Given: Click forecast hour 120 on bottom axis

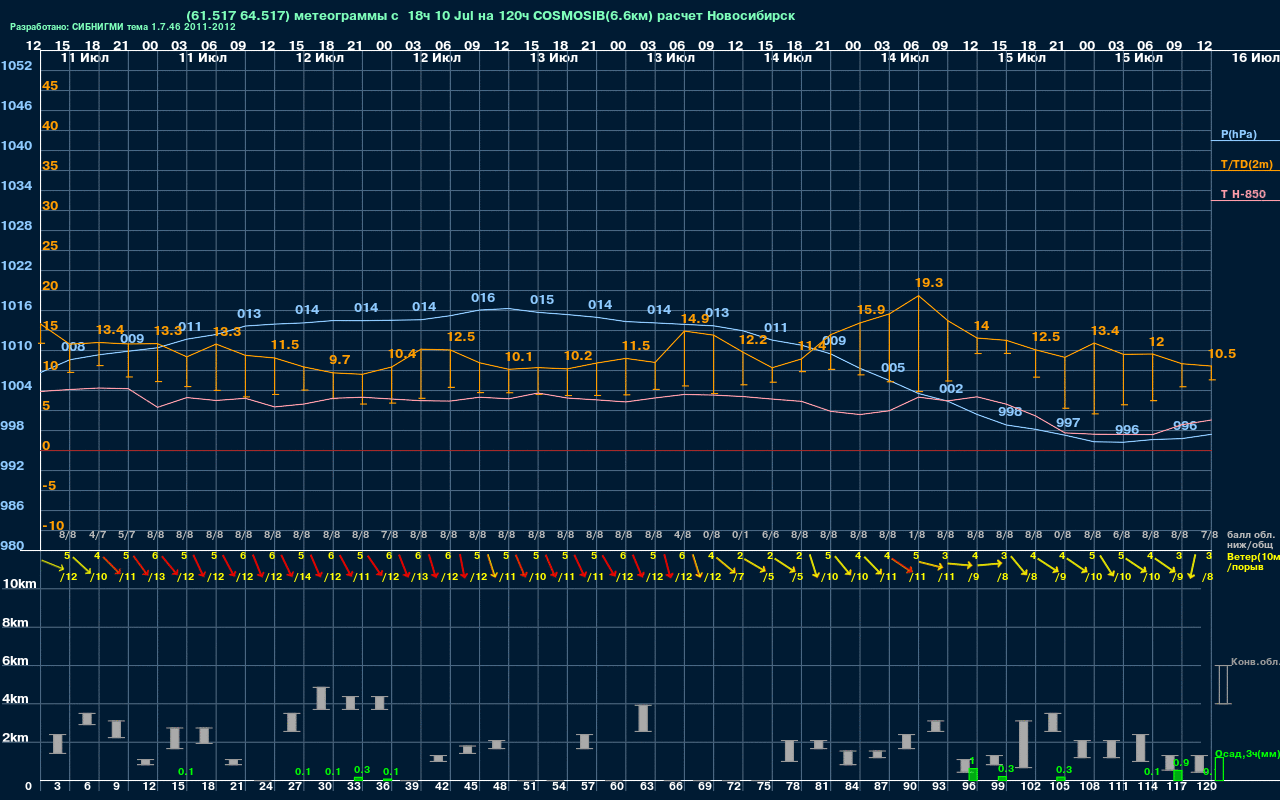Looking at the screenshot, I should pos(1207,787).
